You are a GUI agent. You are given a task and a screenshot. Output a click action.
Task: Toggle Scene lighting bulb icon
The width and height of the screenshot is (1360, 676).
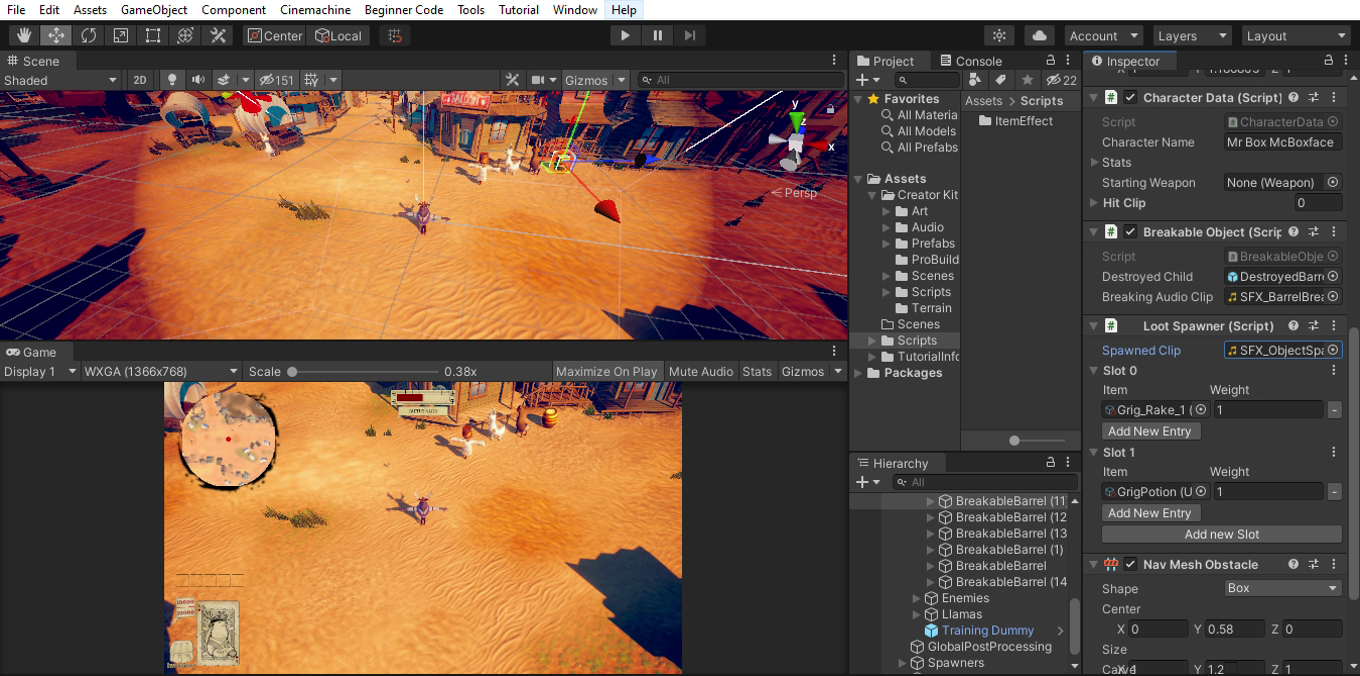coord(172,80)
